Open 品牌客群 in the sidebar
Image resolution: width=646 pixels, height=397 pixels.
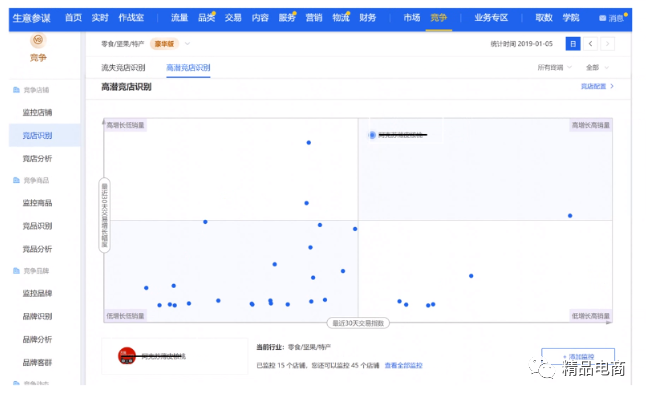point(37,362)
